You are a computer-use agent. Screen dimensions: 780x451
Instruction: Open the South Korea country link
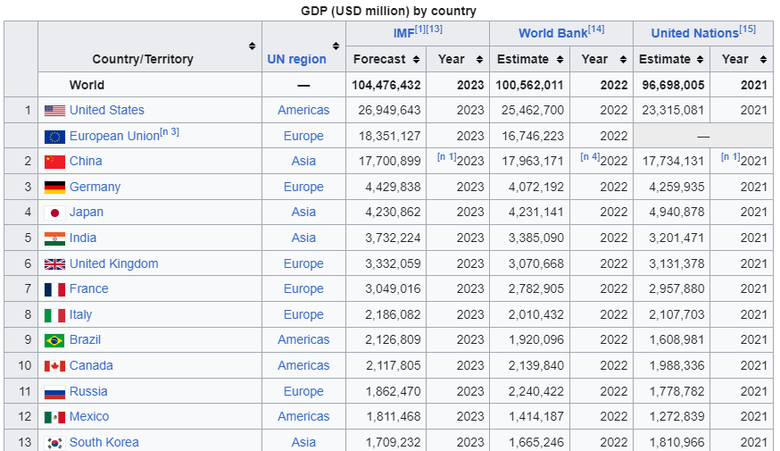tap(104, 443)
